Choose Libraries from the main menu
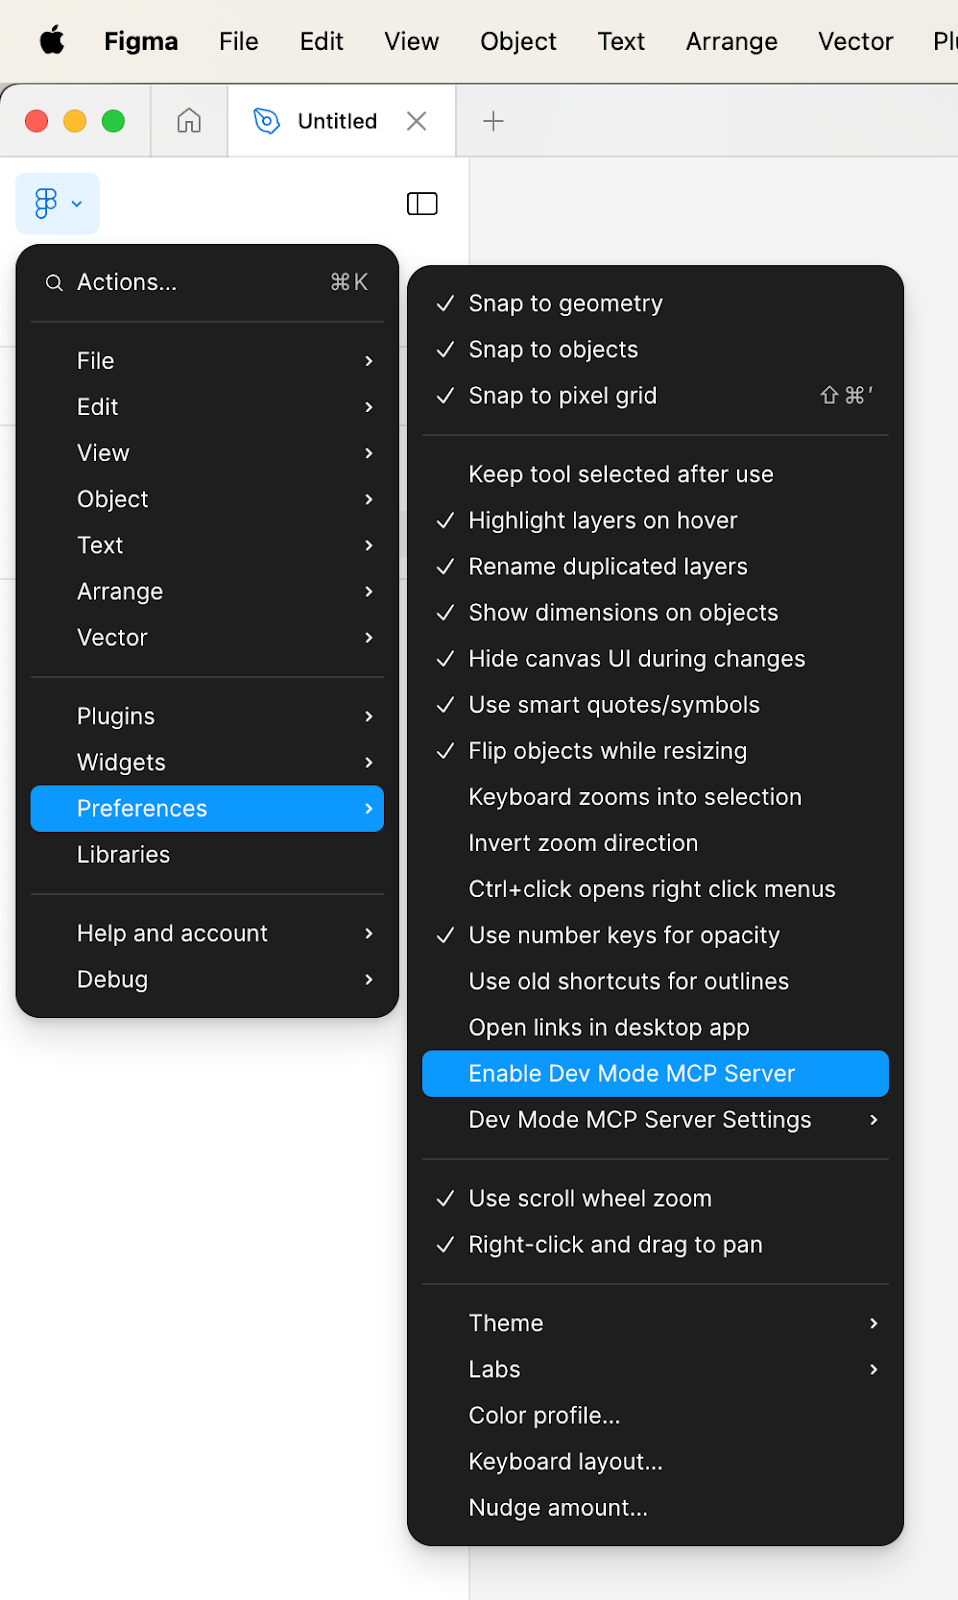Screen dimensions: 958x1600 (x=124, y=855)
